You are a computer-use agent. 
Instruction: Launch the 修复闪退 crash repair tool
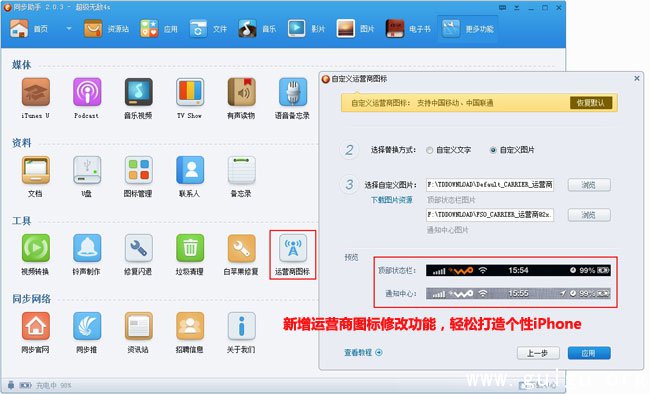coord(138,248)
